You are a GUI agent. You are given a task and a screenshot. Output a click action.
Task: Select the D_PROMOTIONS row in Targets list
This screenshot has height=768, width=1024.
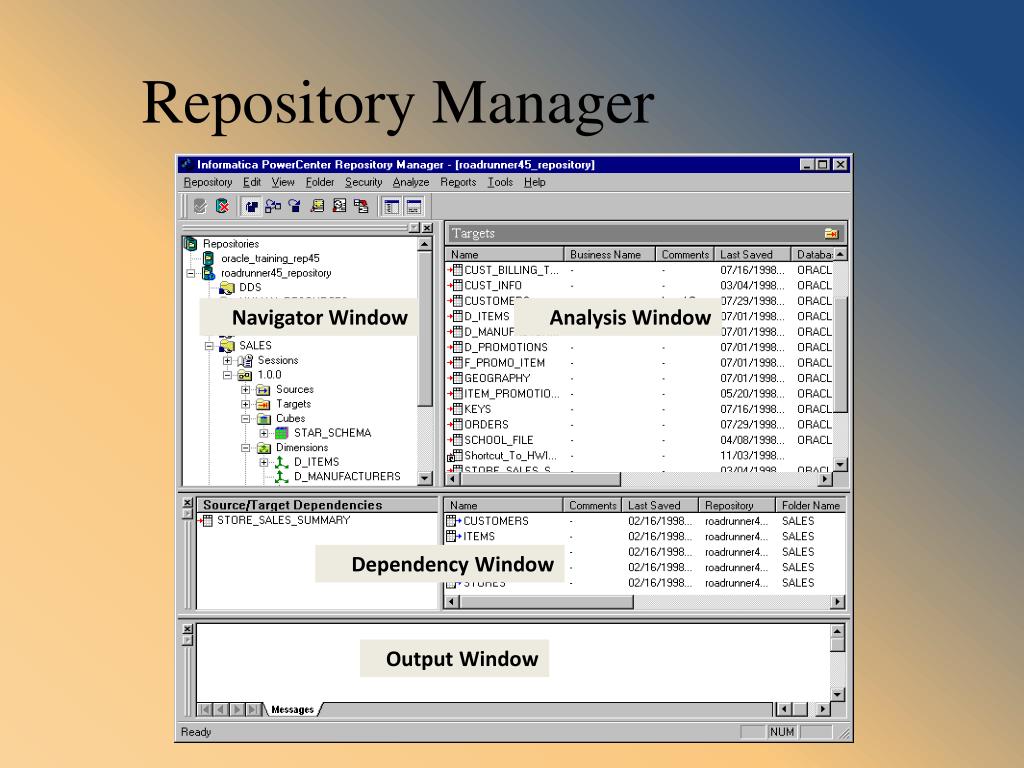pos(639,347)
